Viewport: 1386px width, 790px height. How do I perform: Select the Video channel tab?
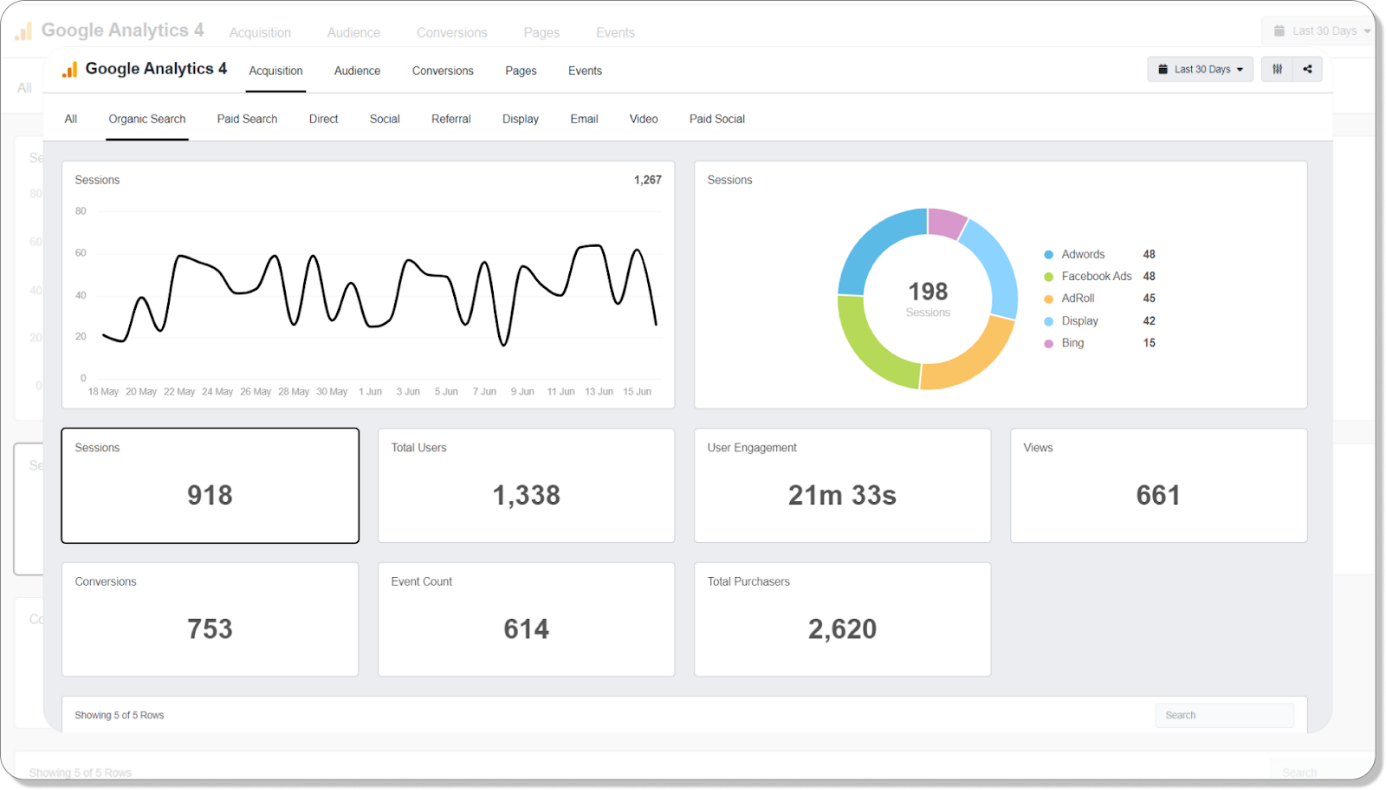click(x=644, y=119)
